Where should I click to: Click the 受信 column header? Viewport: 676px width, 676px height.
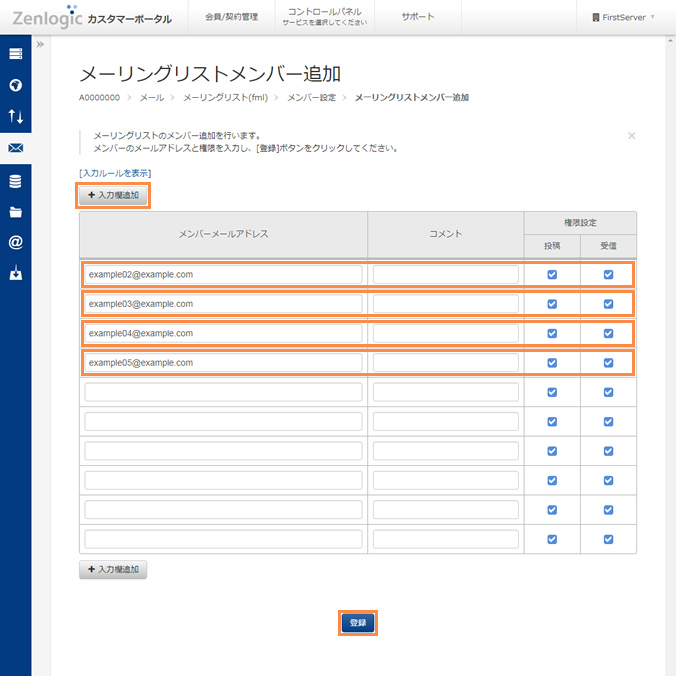pyautogui.click(x=608, y=246)
